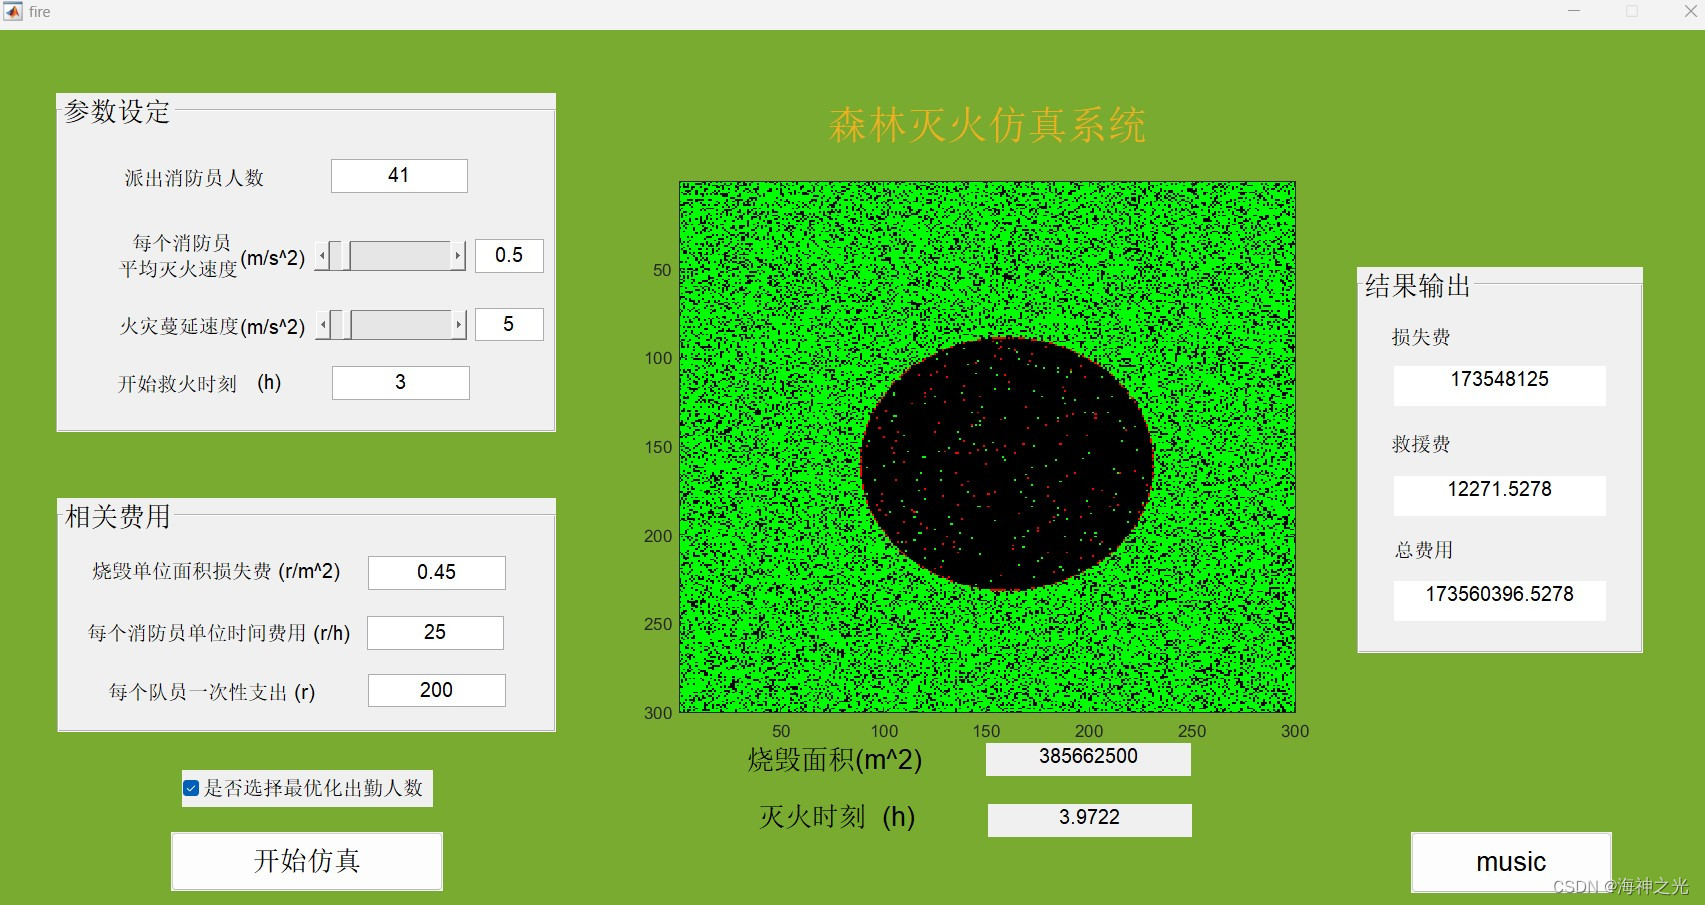Click the black burned area in the forest plot
Image resolution: width=1705 pixels, height=905 pixels.
[1007, 464]
